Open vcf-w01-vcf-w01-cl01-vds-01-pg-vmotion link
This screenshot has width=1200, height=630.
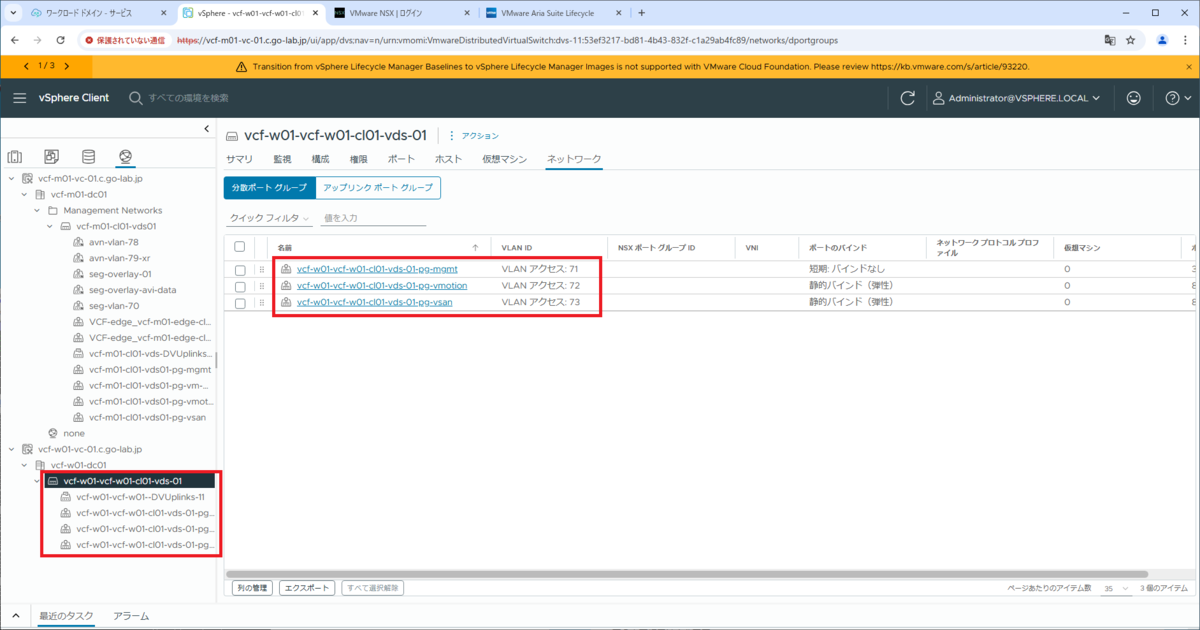coord(382,286)
